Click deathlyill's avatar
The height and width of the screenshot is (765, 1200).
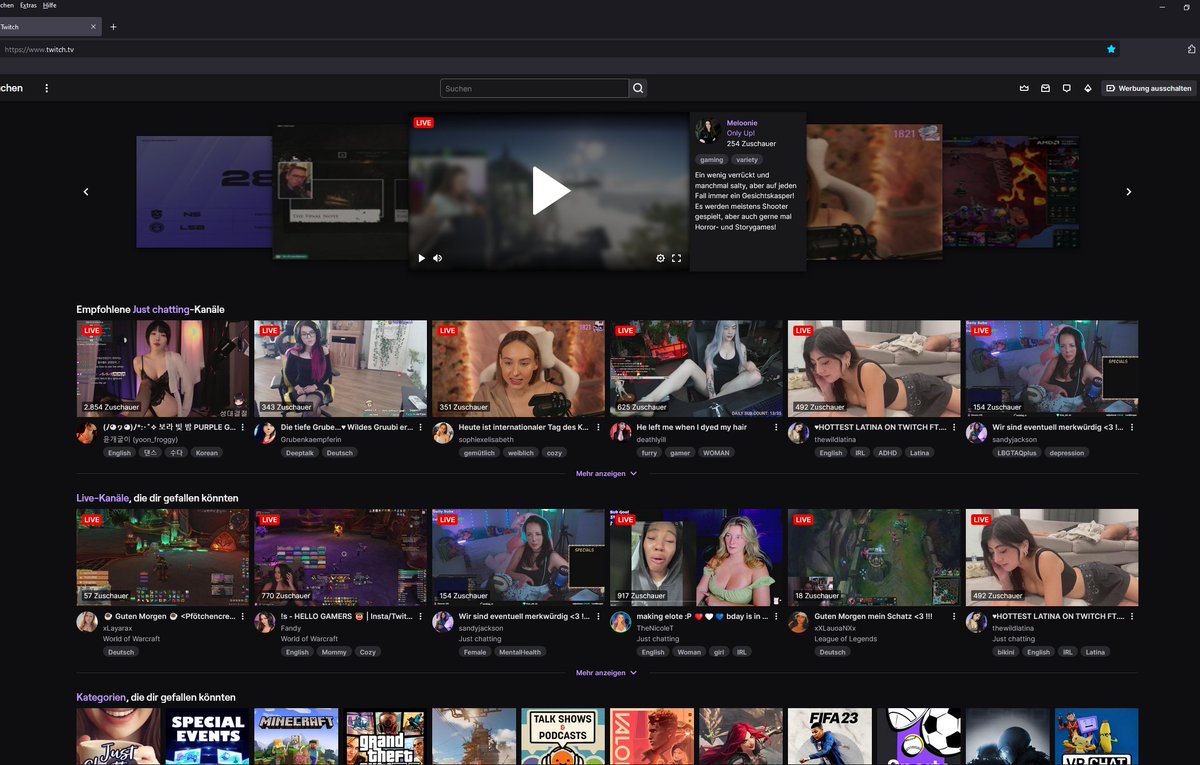(x=621, y=432)
